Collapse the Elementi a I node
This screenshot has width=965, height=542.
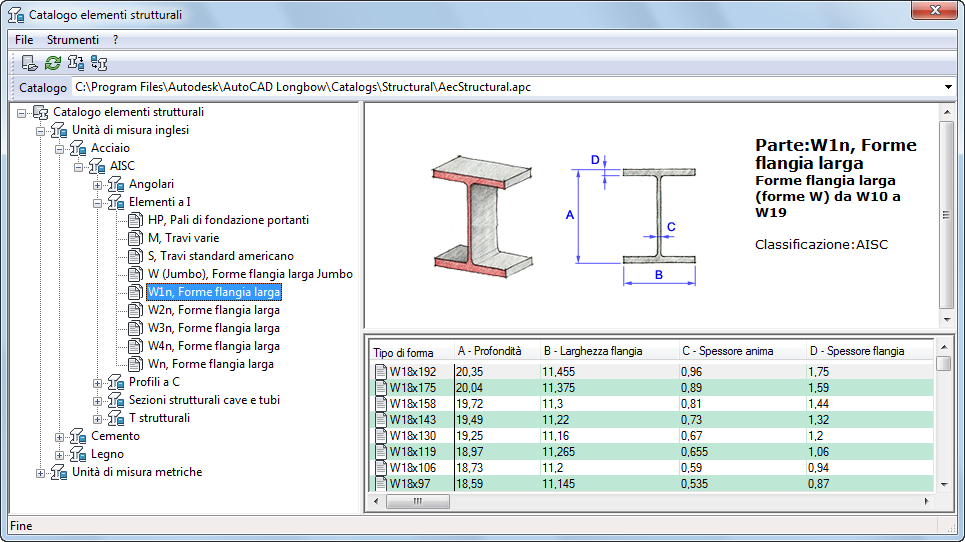(97, 202)
